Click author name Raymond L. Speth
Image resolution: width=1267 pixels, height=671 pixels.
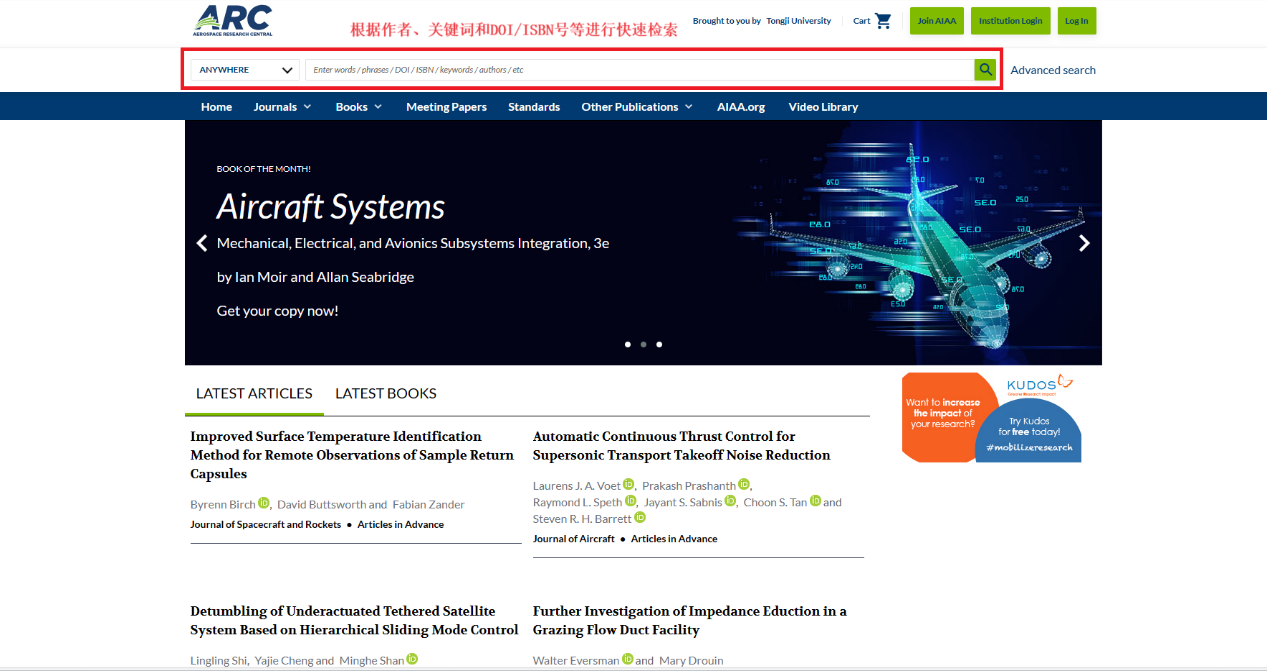coord(578,502)
